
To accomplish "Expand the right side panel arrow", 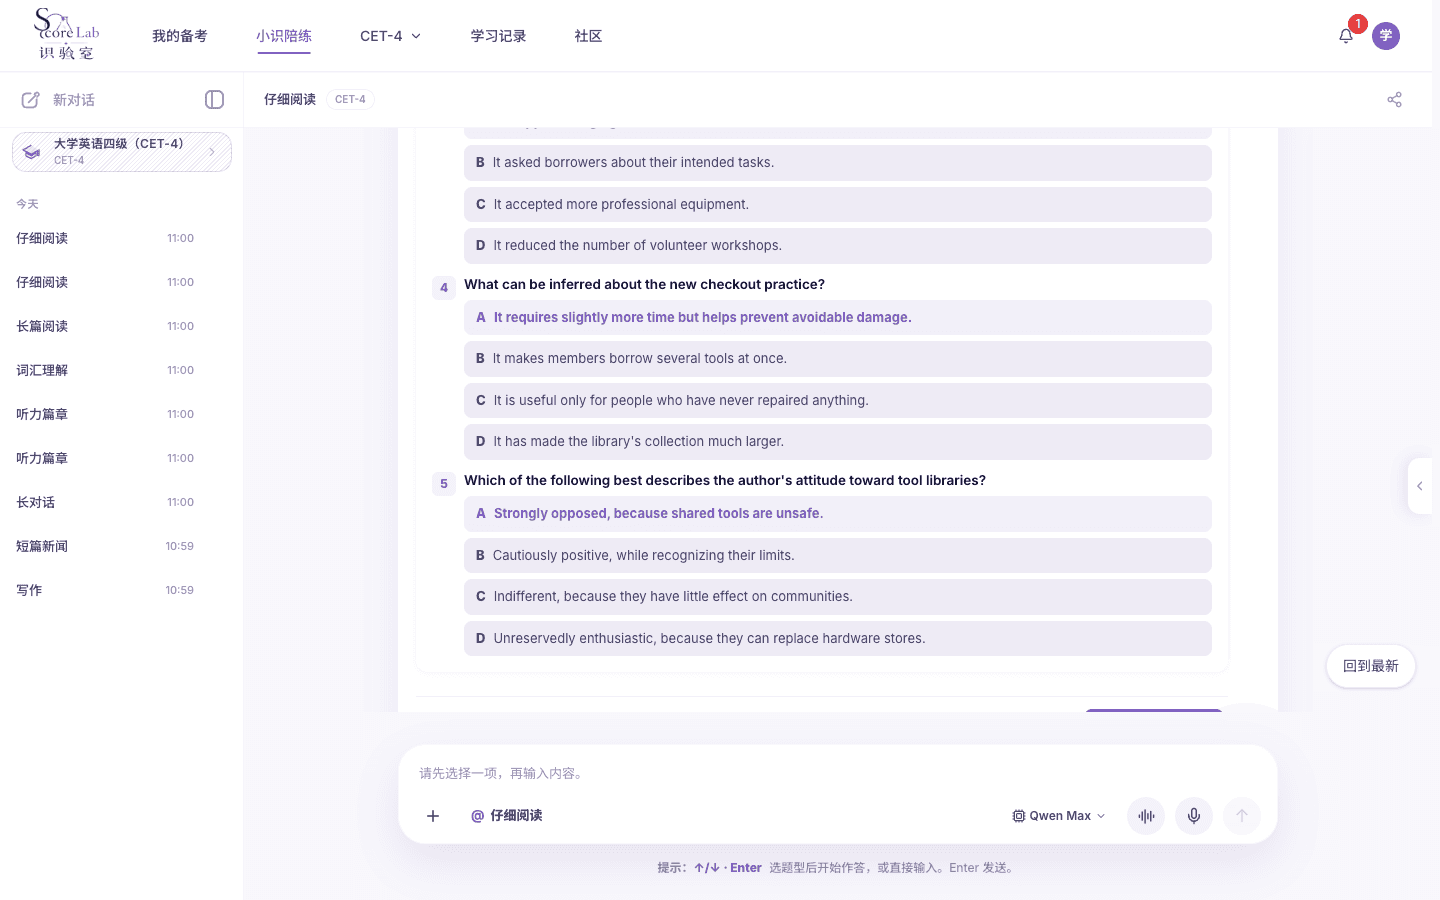I will [1420, 486].
